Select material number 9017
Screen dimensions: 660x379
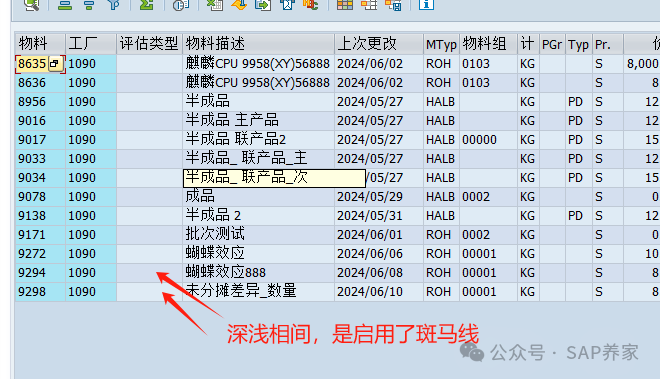[x=32, y=140]
